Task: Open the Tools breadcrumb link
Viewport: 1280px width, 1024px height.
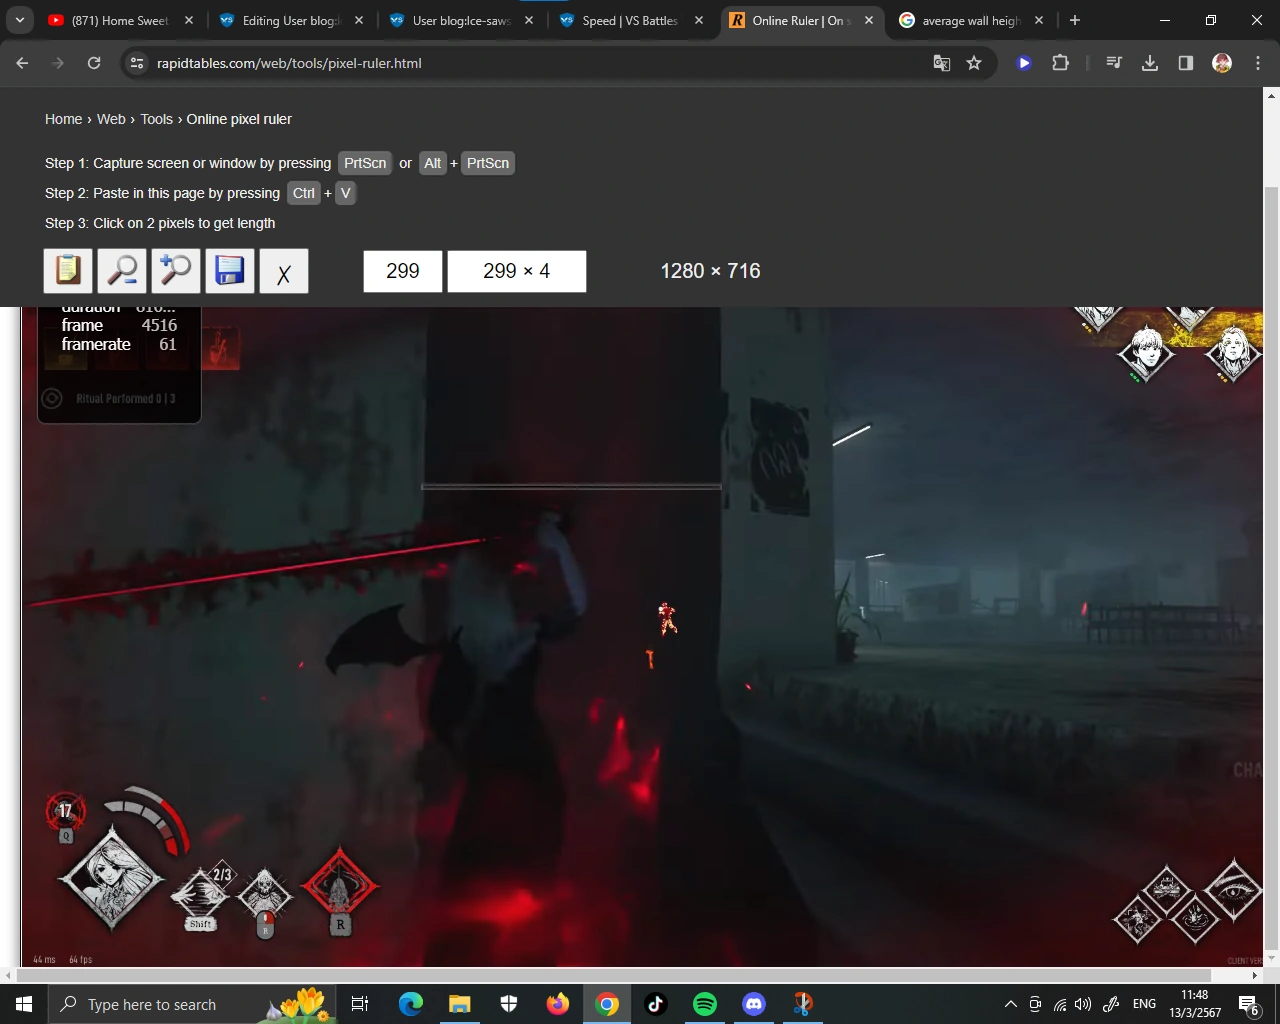Action: pos(156,119)
